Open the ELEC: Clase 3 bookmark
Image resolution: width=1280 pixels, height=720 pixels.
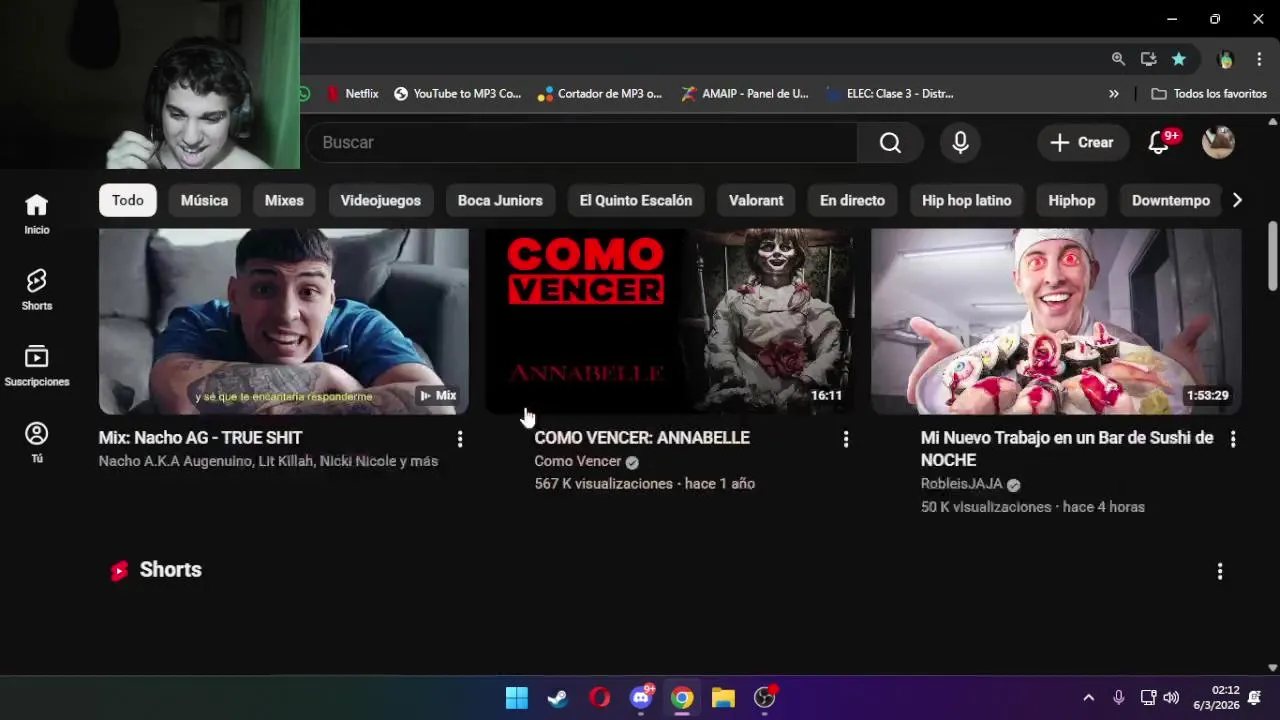tap(890, 94)
